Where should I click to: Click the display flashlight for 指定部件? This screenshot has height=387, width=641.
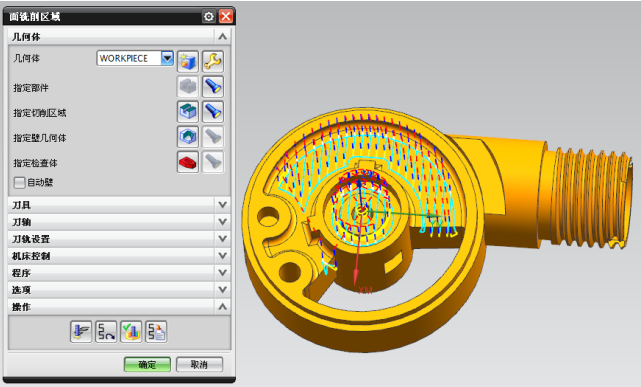coord(213,87)
